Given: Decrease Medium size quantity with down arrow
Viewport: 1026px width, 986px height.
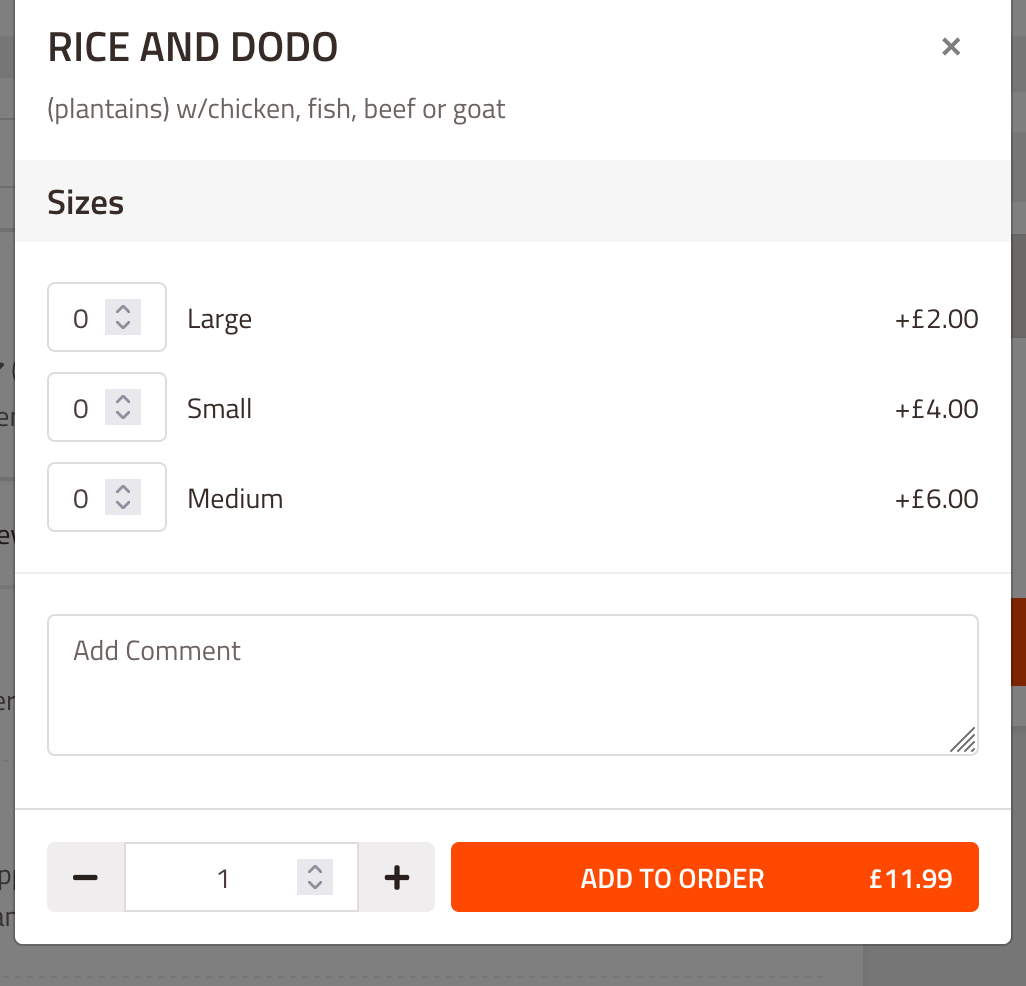Looking at the screenshot, I should (x=123, y=506).
